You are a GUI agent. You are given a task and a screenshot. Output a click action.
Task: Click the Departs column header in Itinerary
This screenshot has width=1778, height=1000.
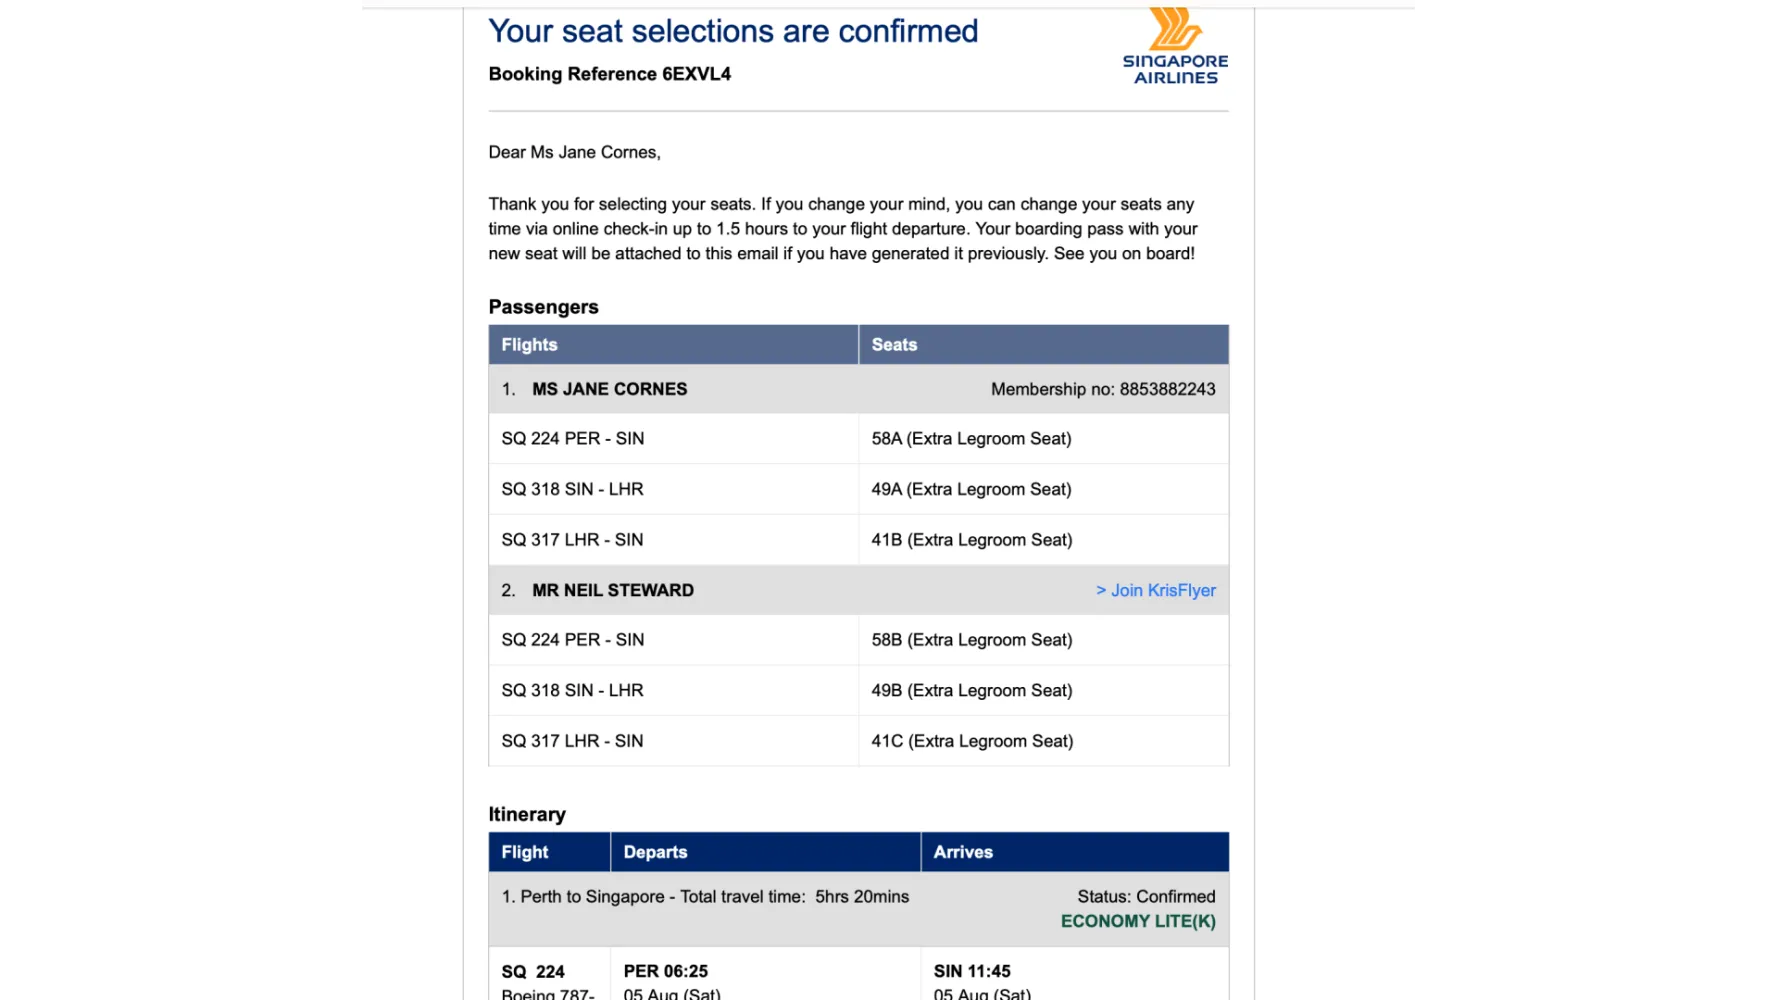655,852
